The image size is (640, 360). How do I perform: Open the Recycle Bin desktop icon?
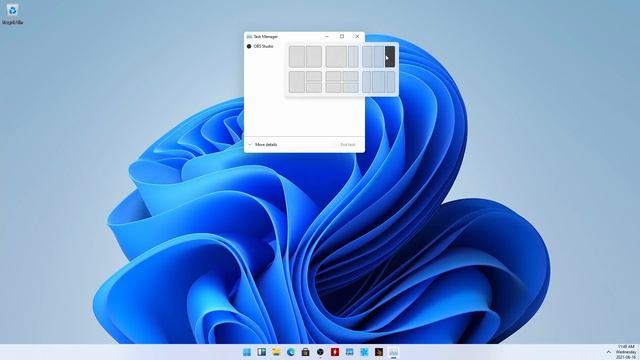[12, 14]
